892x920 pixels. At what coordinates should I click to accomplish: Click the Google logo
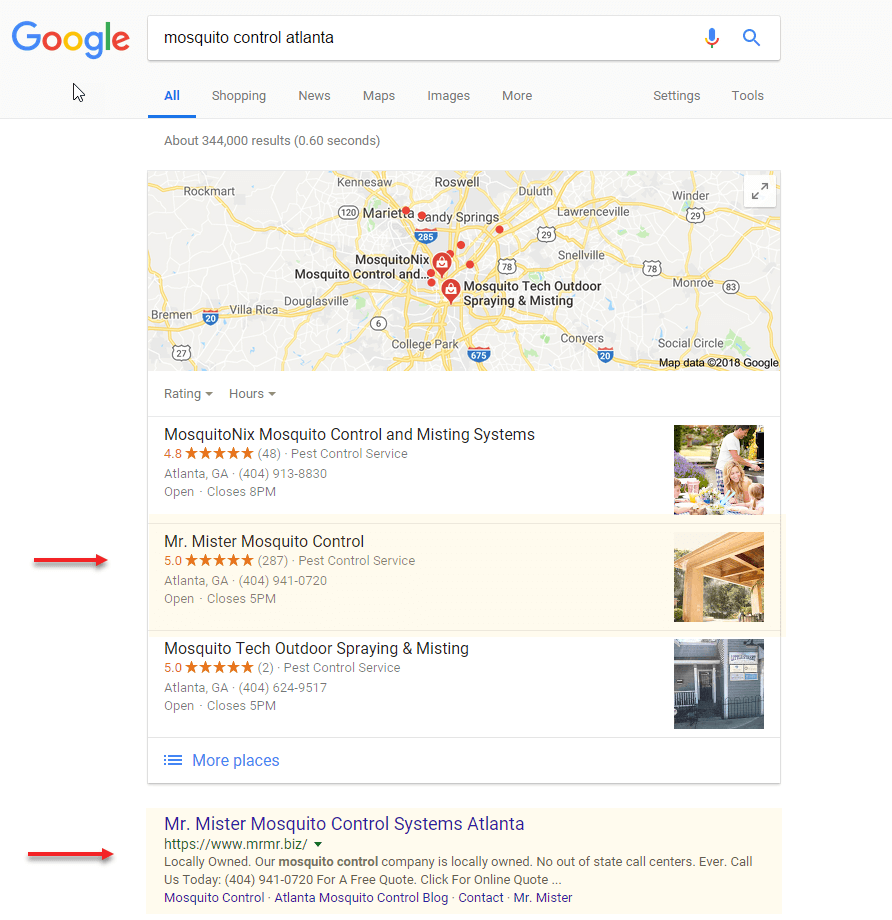[x=70, y=39]
